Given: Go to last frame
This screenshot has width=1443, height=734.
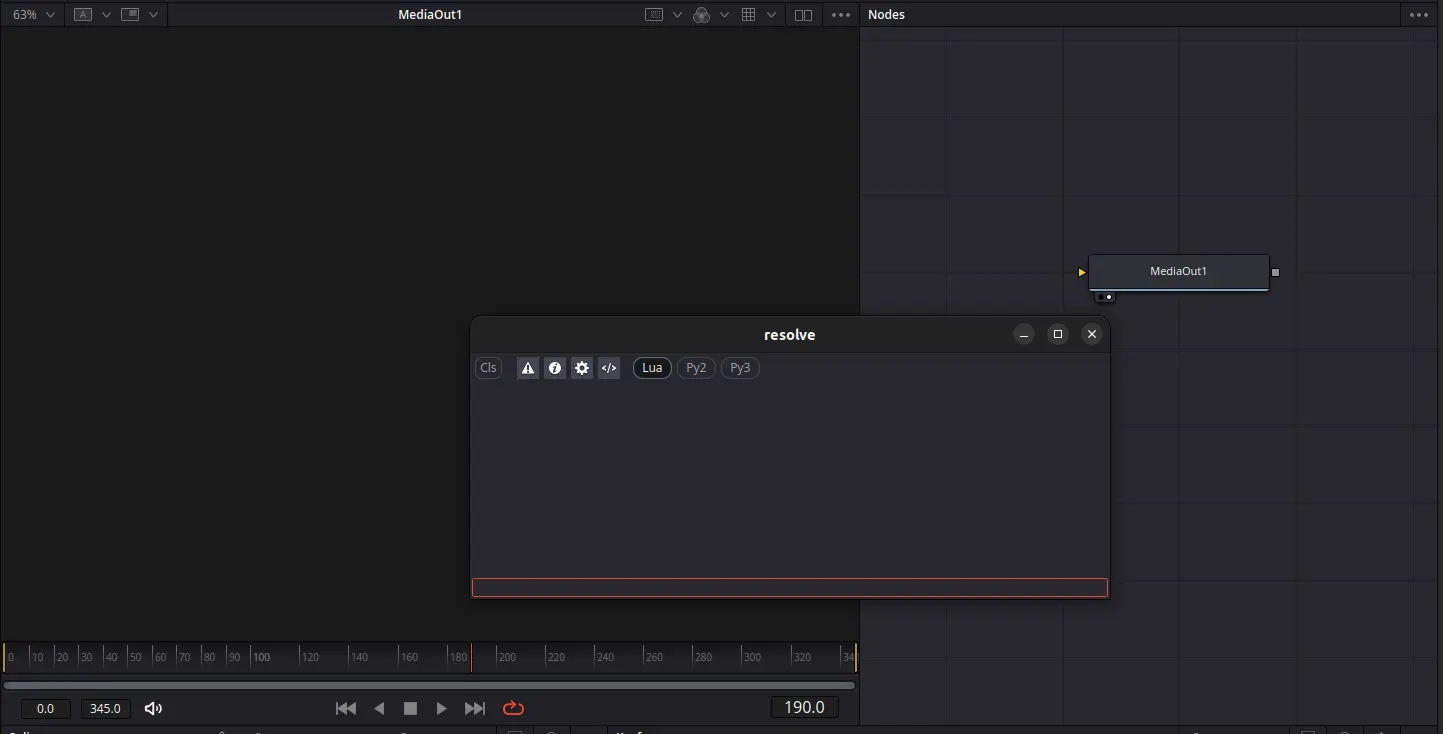Looking at the screenshot, I should coord(475,709).
